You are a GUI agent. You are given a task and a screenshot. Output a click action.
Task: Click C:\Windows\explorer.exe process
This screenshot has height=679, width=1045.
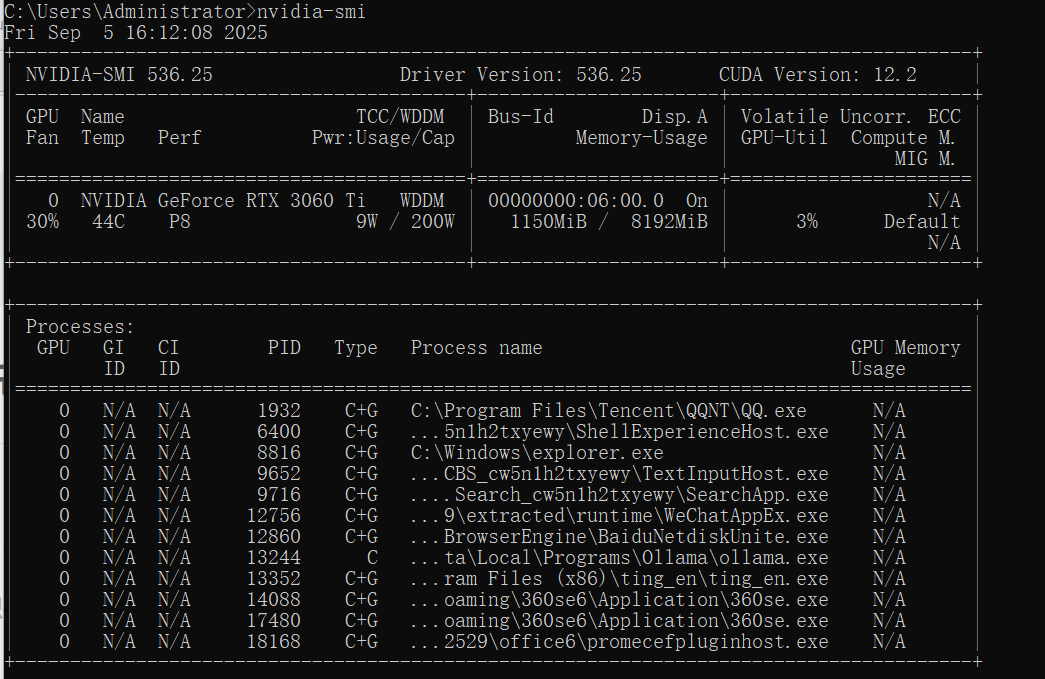coord(537,452)
